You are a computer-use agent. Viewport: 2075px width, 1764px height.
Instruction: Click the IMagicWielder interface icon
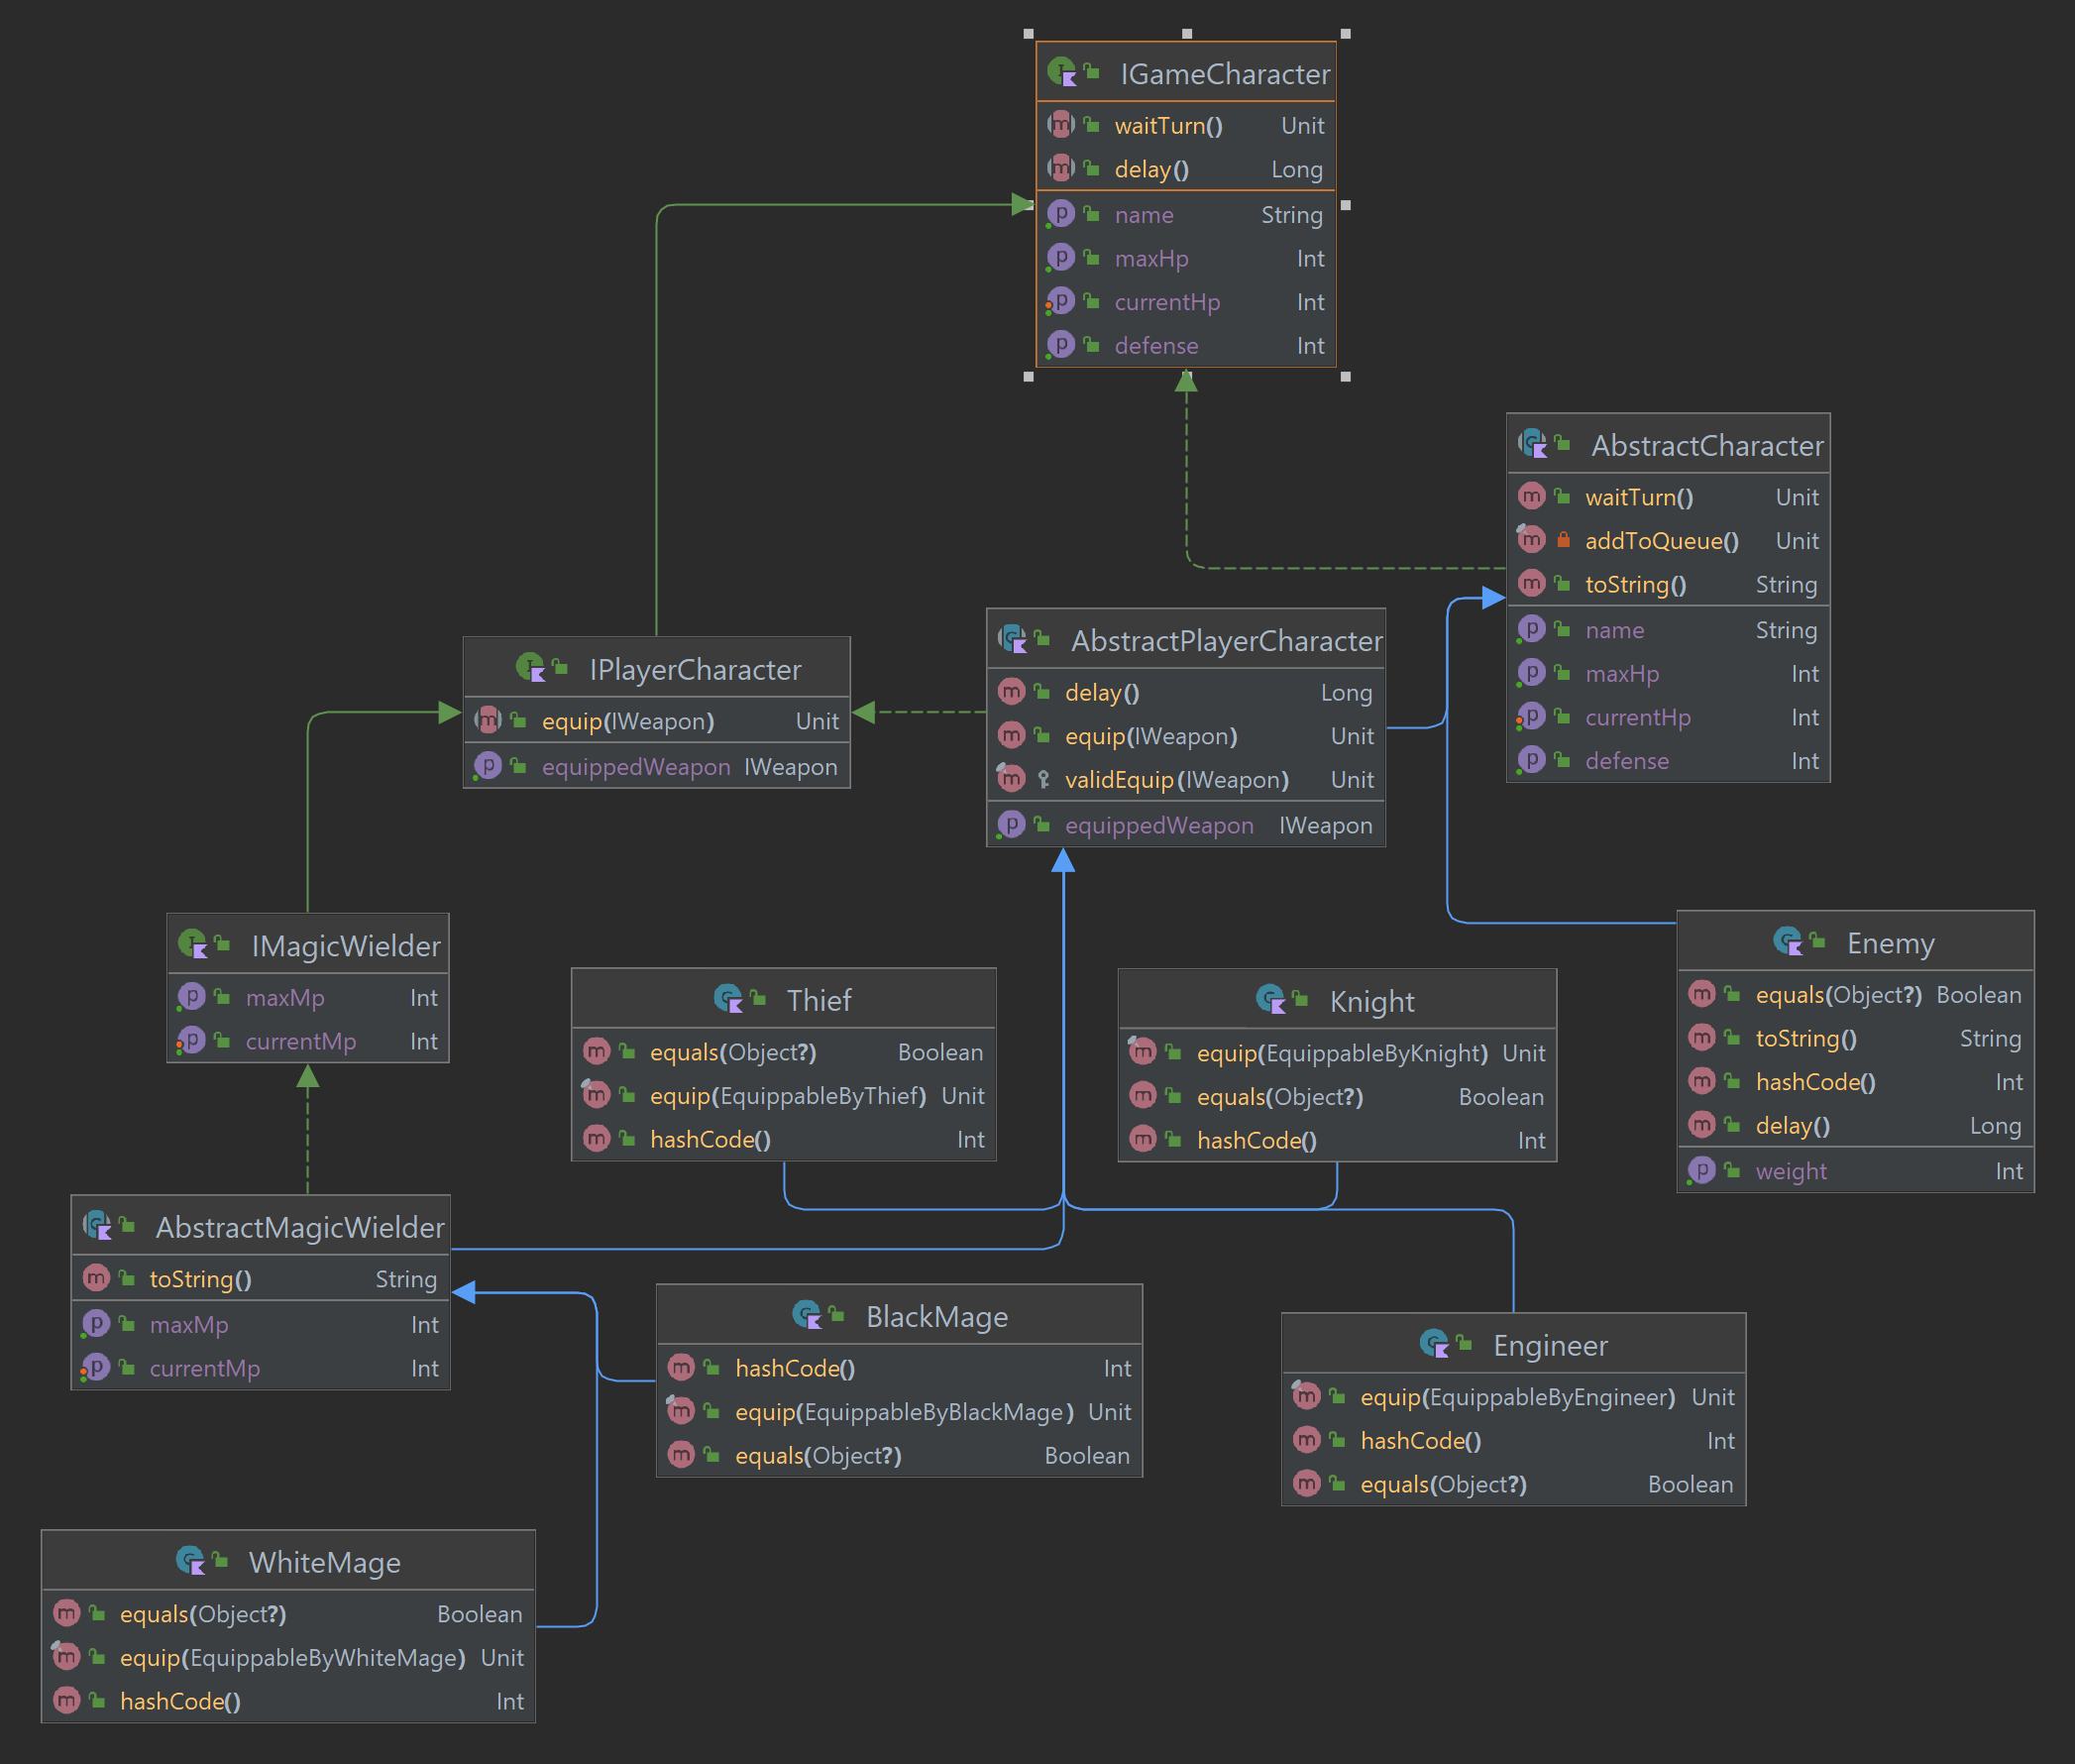pyautogui.click(x=193, y=944)
